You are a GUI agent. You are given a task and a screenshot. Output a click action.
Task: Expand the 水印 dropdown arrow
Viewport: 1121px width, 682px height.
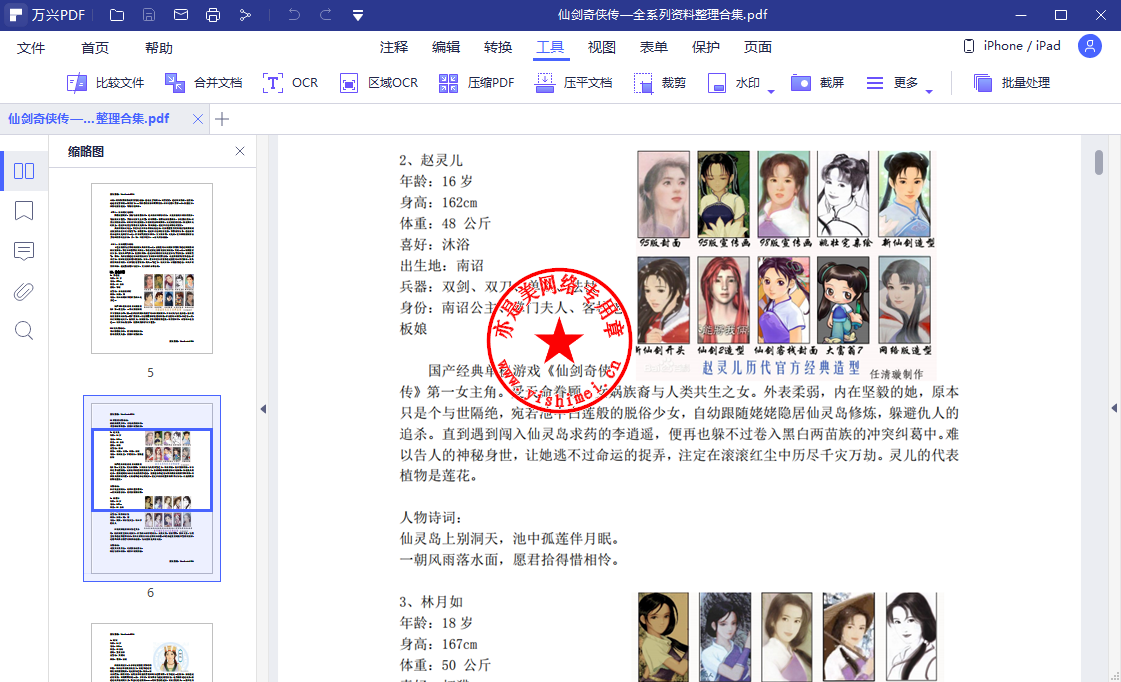click(771, 92)
